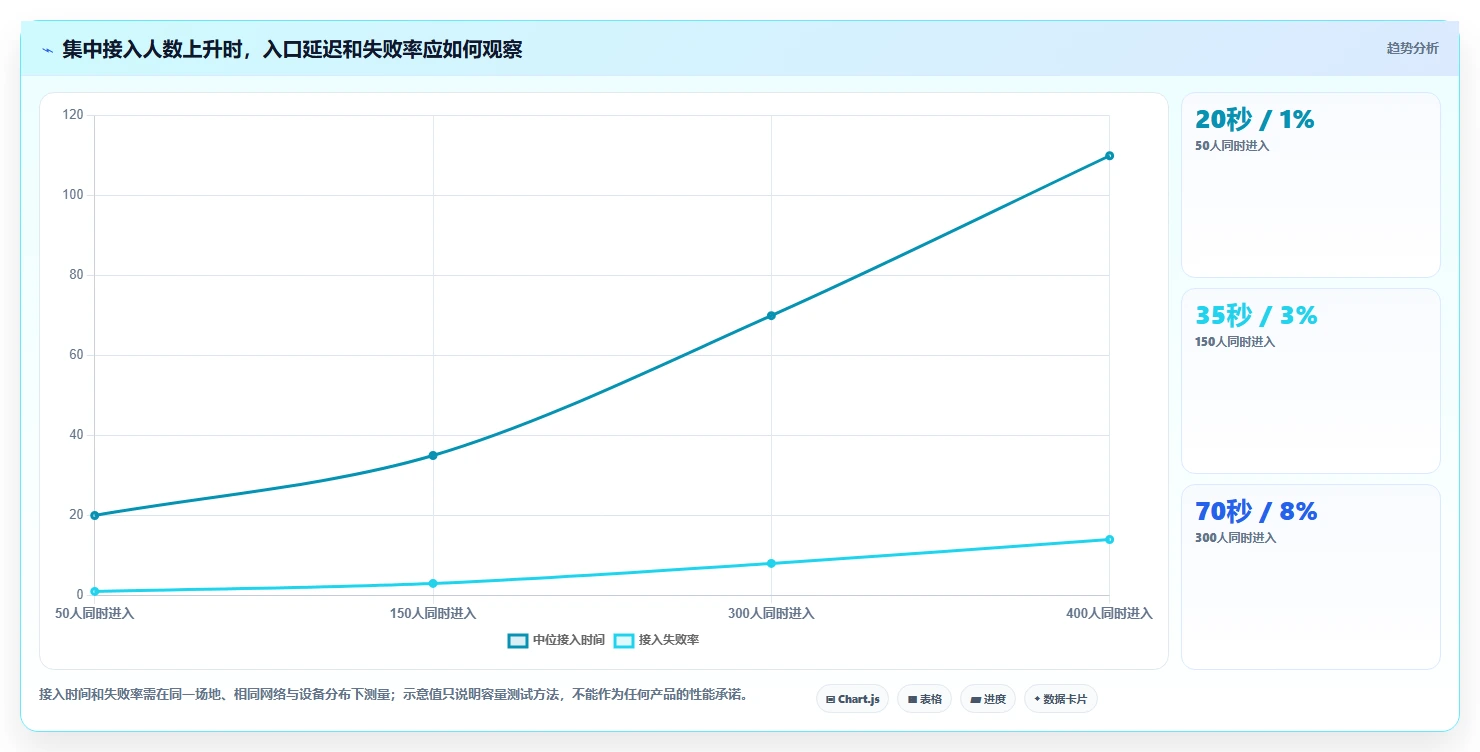The height and width of the screenshot is (752, 1480).
Task: Click failure rate point at 400人同时进入
Action: click(1109, 539)
